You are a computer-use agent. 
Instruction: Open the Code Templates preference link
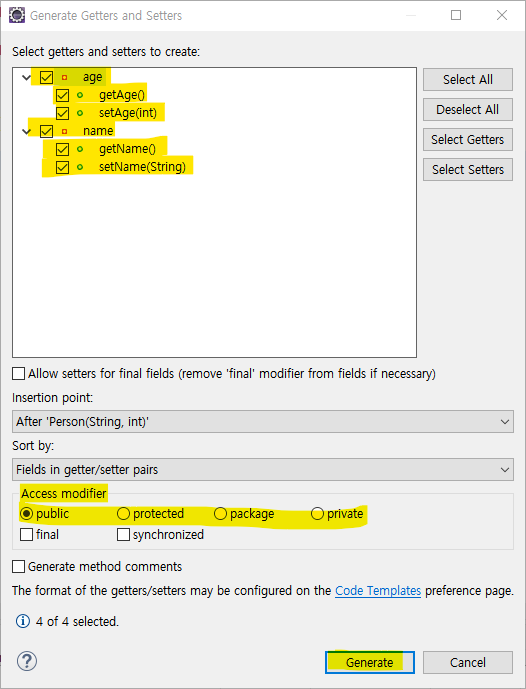378,591
